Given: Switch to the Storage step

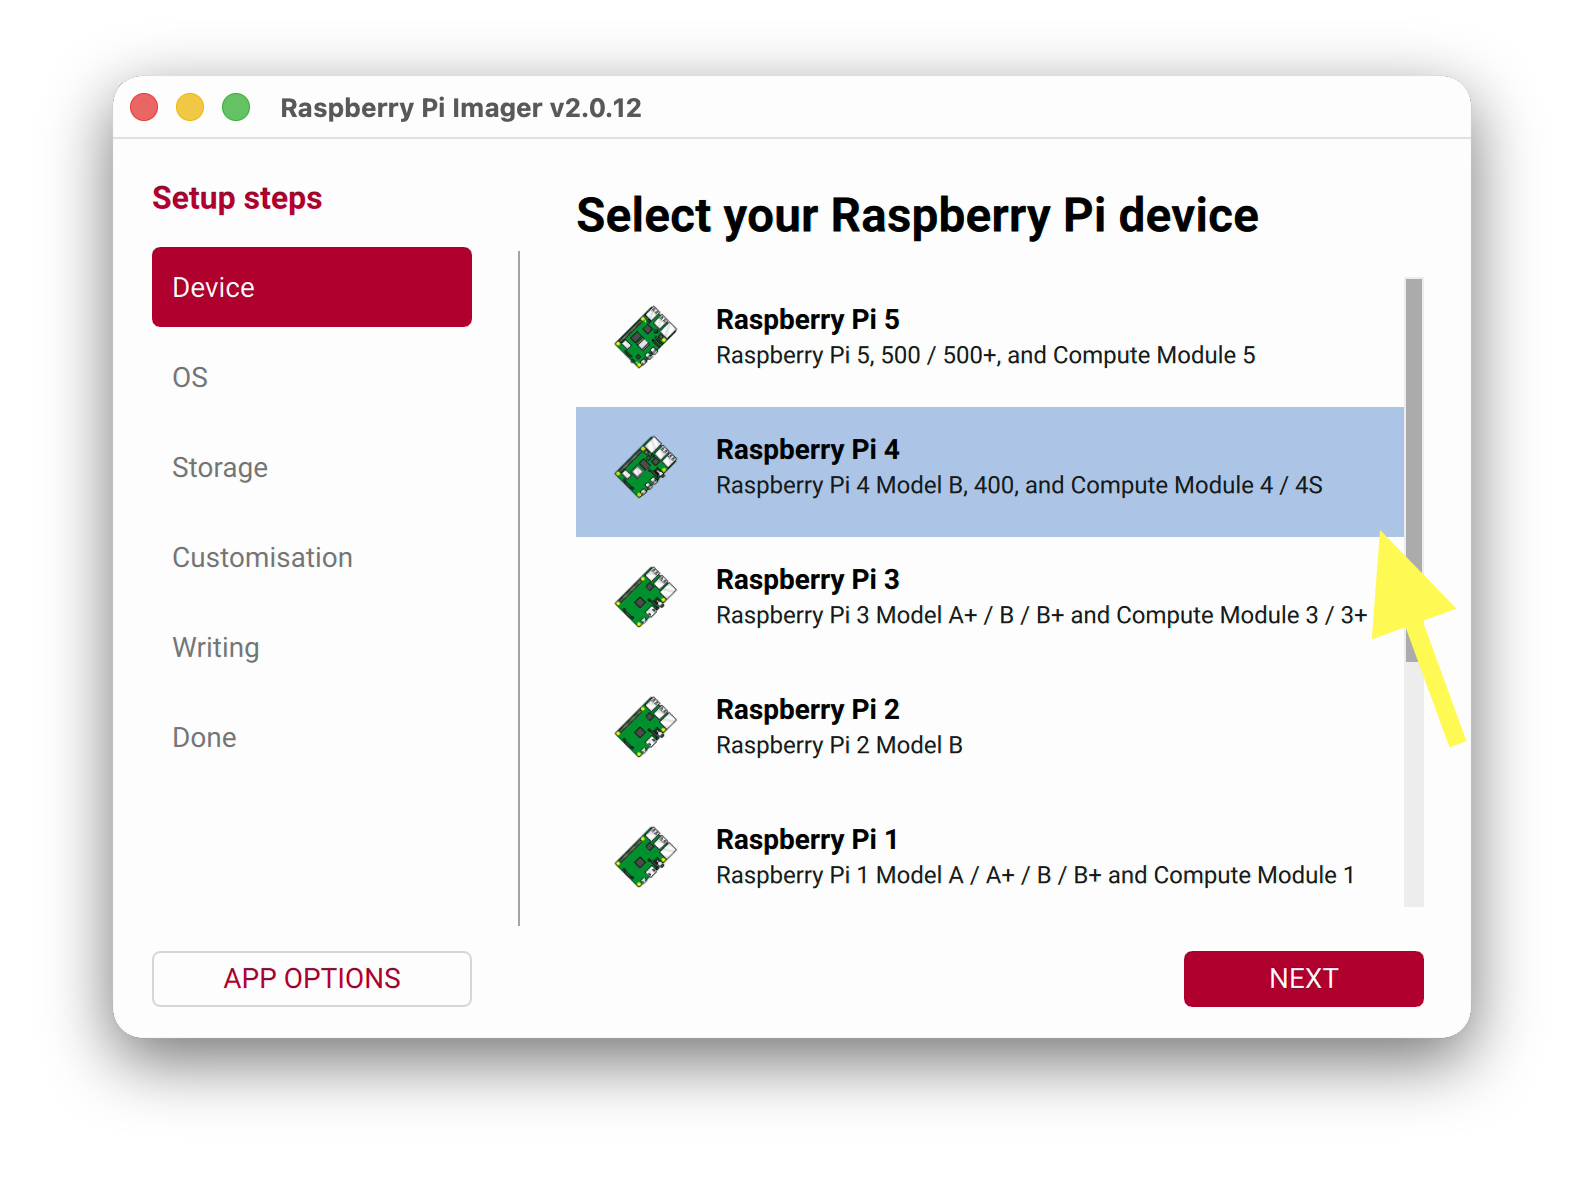Looking at the screenshot, I should pyautogui.click(x=312, y=467).
